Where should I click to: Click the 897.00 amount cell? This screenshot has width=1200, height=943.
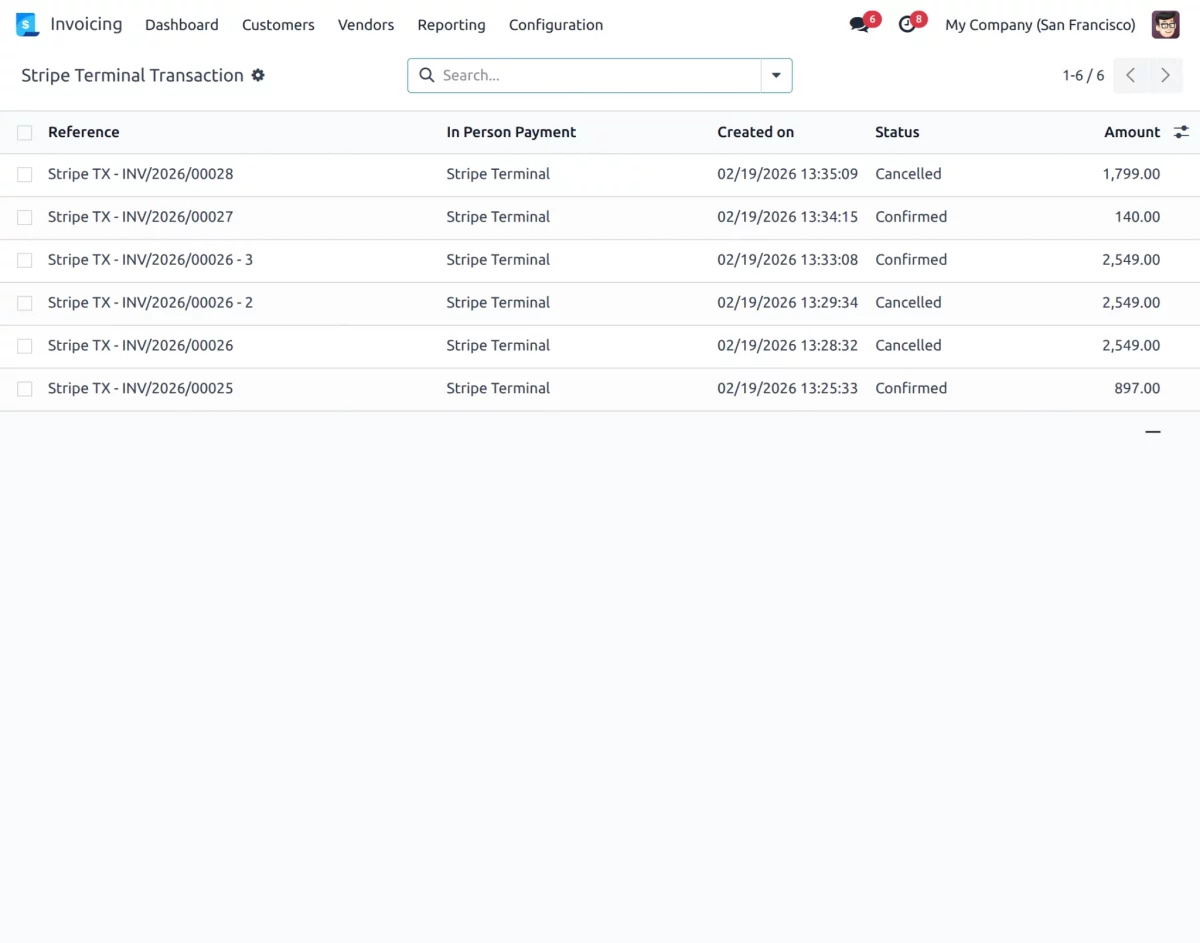tap(1138, 389)
